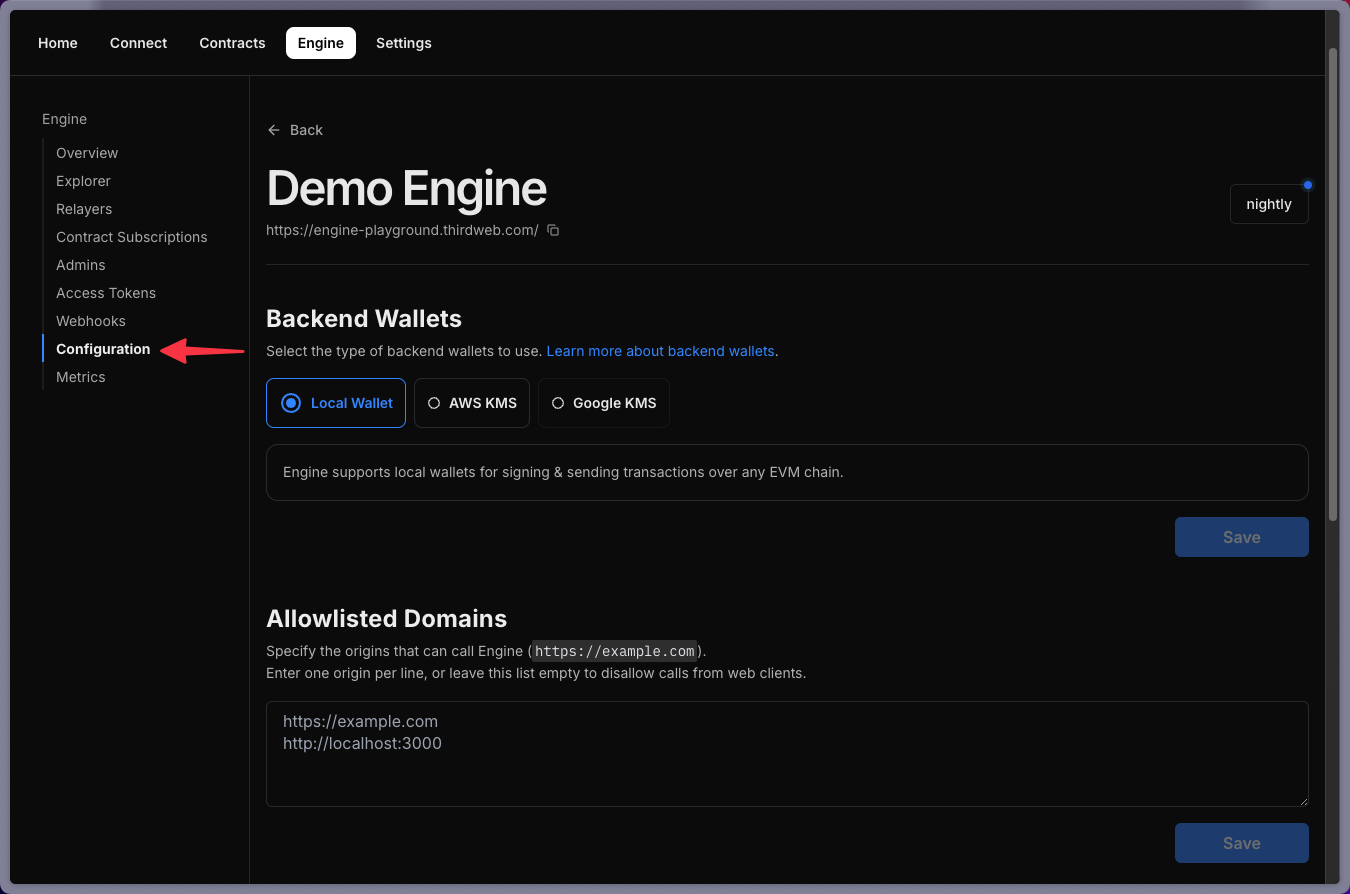The image size is (1350, 894).
Task: Go to the Contracts tab
Action: [232, 43]
